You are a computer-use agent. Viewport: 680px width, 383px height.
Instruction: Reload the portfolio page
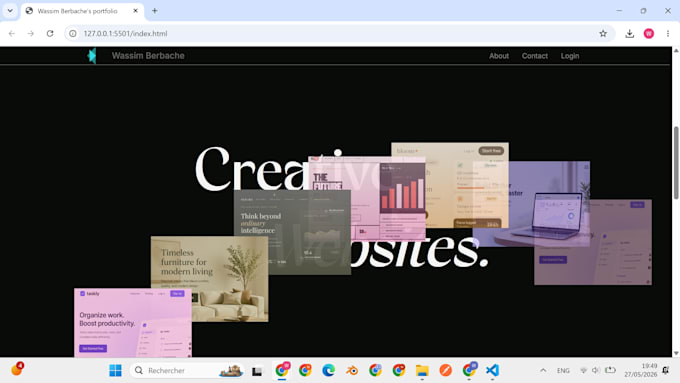[50, 33]
